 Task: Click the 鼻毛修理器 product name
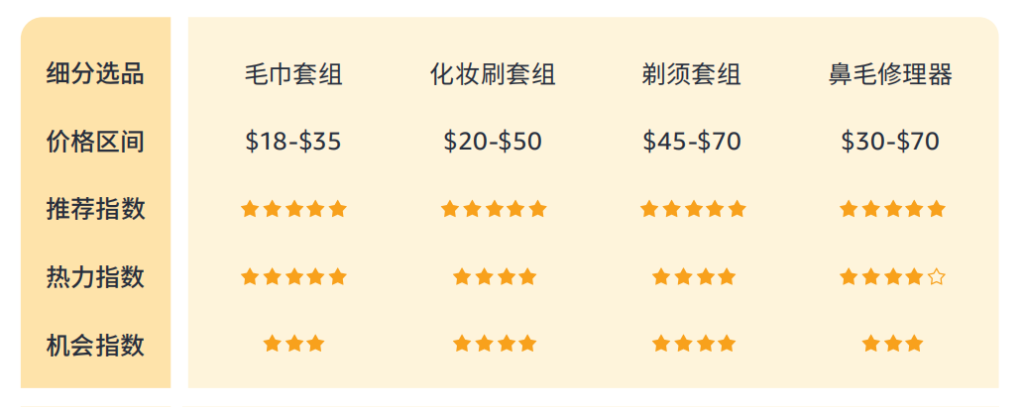click(x=890, y=74)
